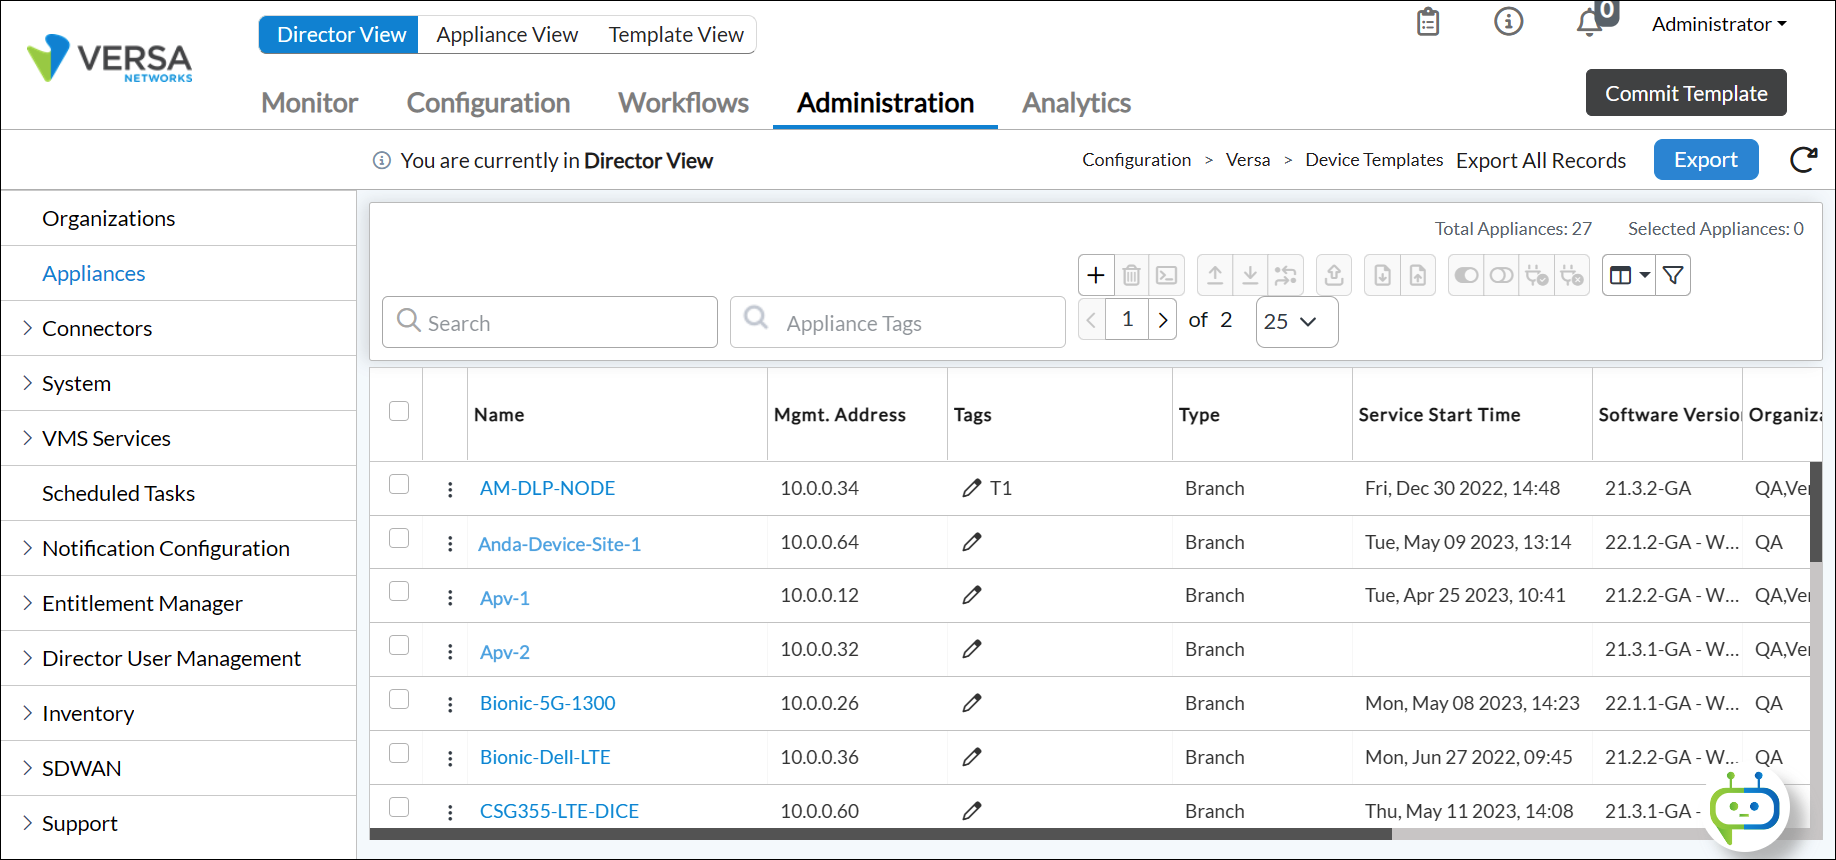Click the info circle icon in header

1508,21
